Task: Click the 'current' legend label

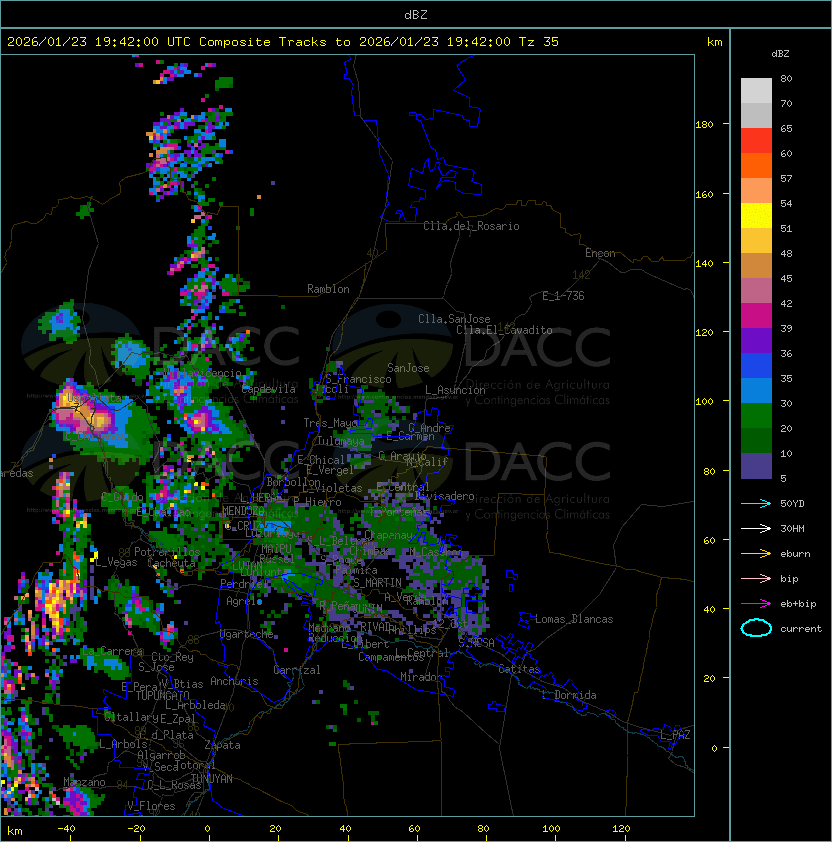Action: 801,629
